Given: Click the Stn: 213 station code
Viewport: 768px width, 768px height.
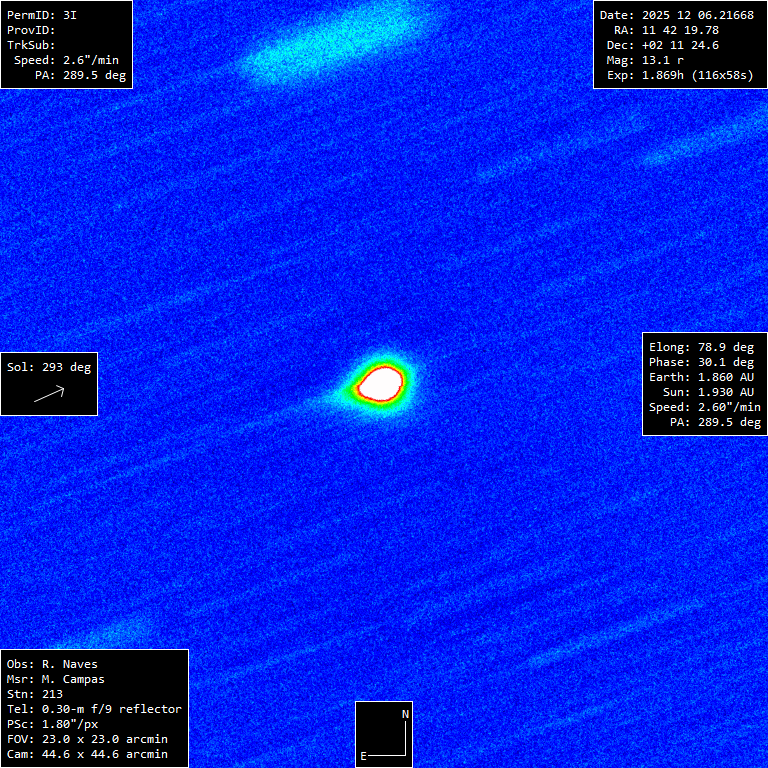Looking at the screenshot, I should (x=35, y=694).
